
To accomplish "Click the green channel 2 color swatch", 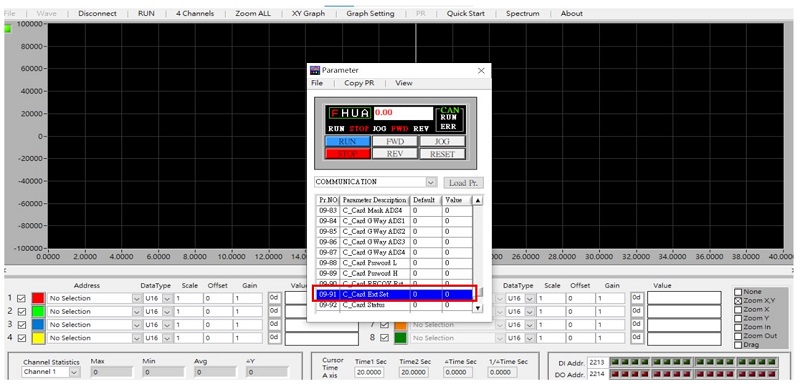I will click(38, 311).
